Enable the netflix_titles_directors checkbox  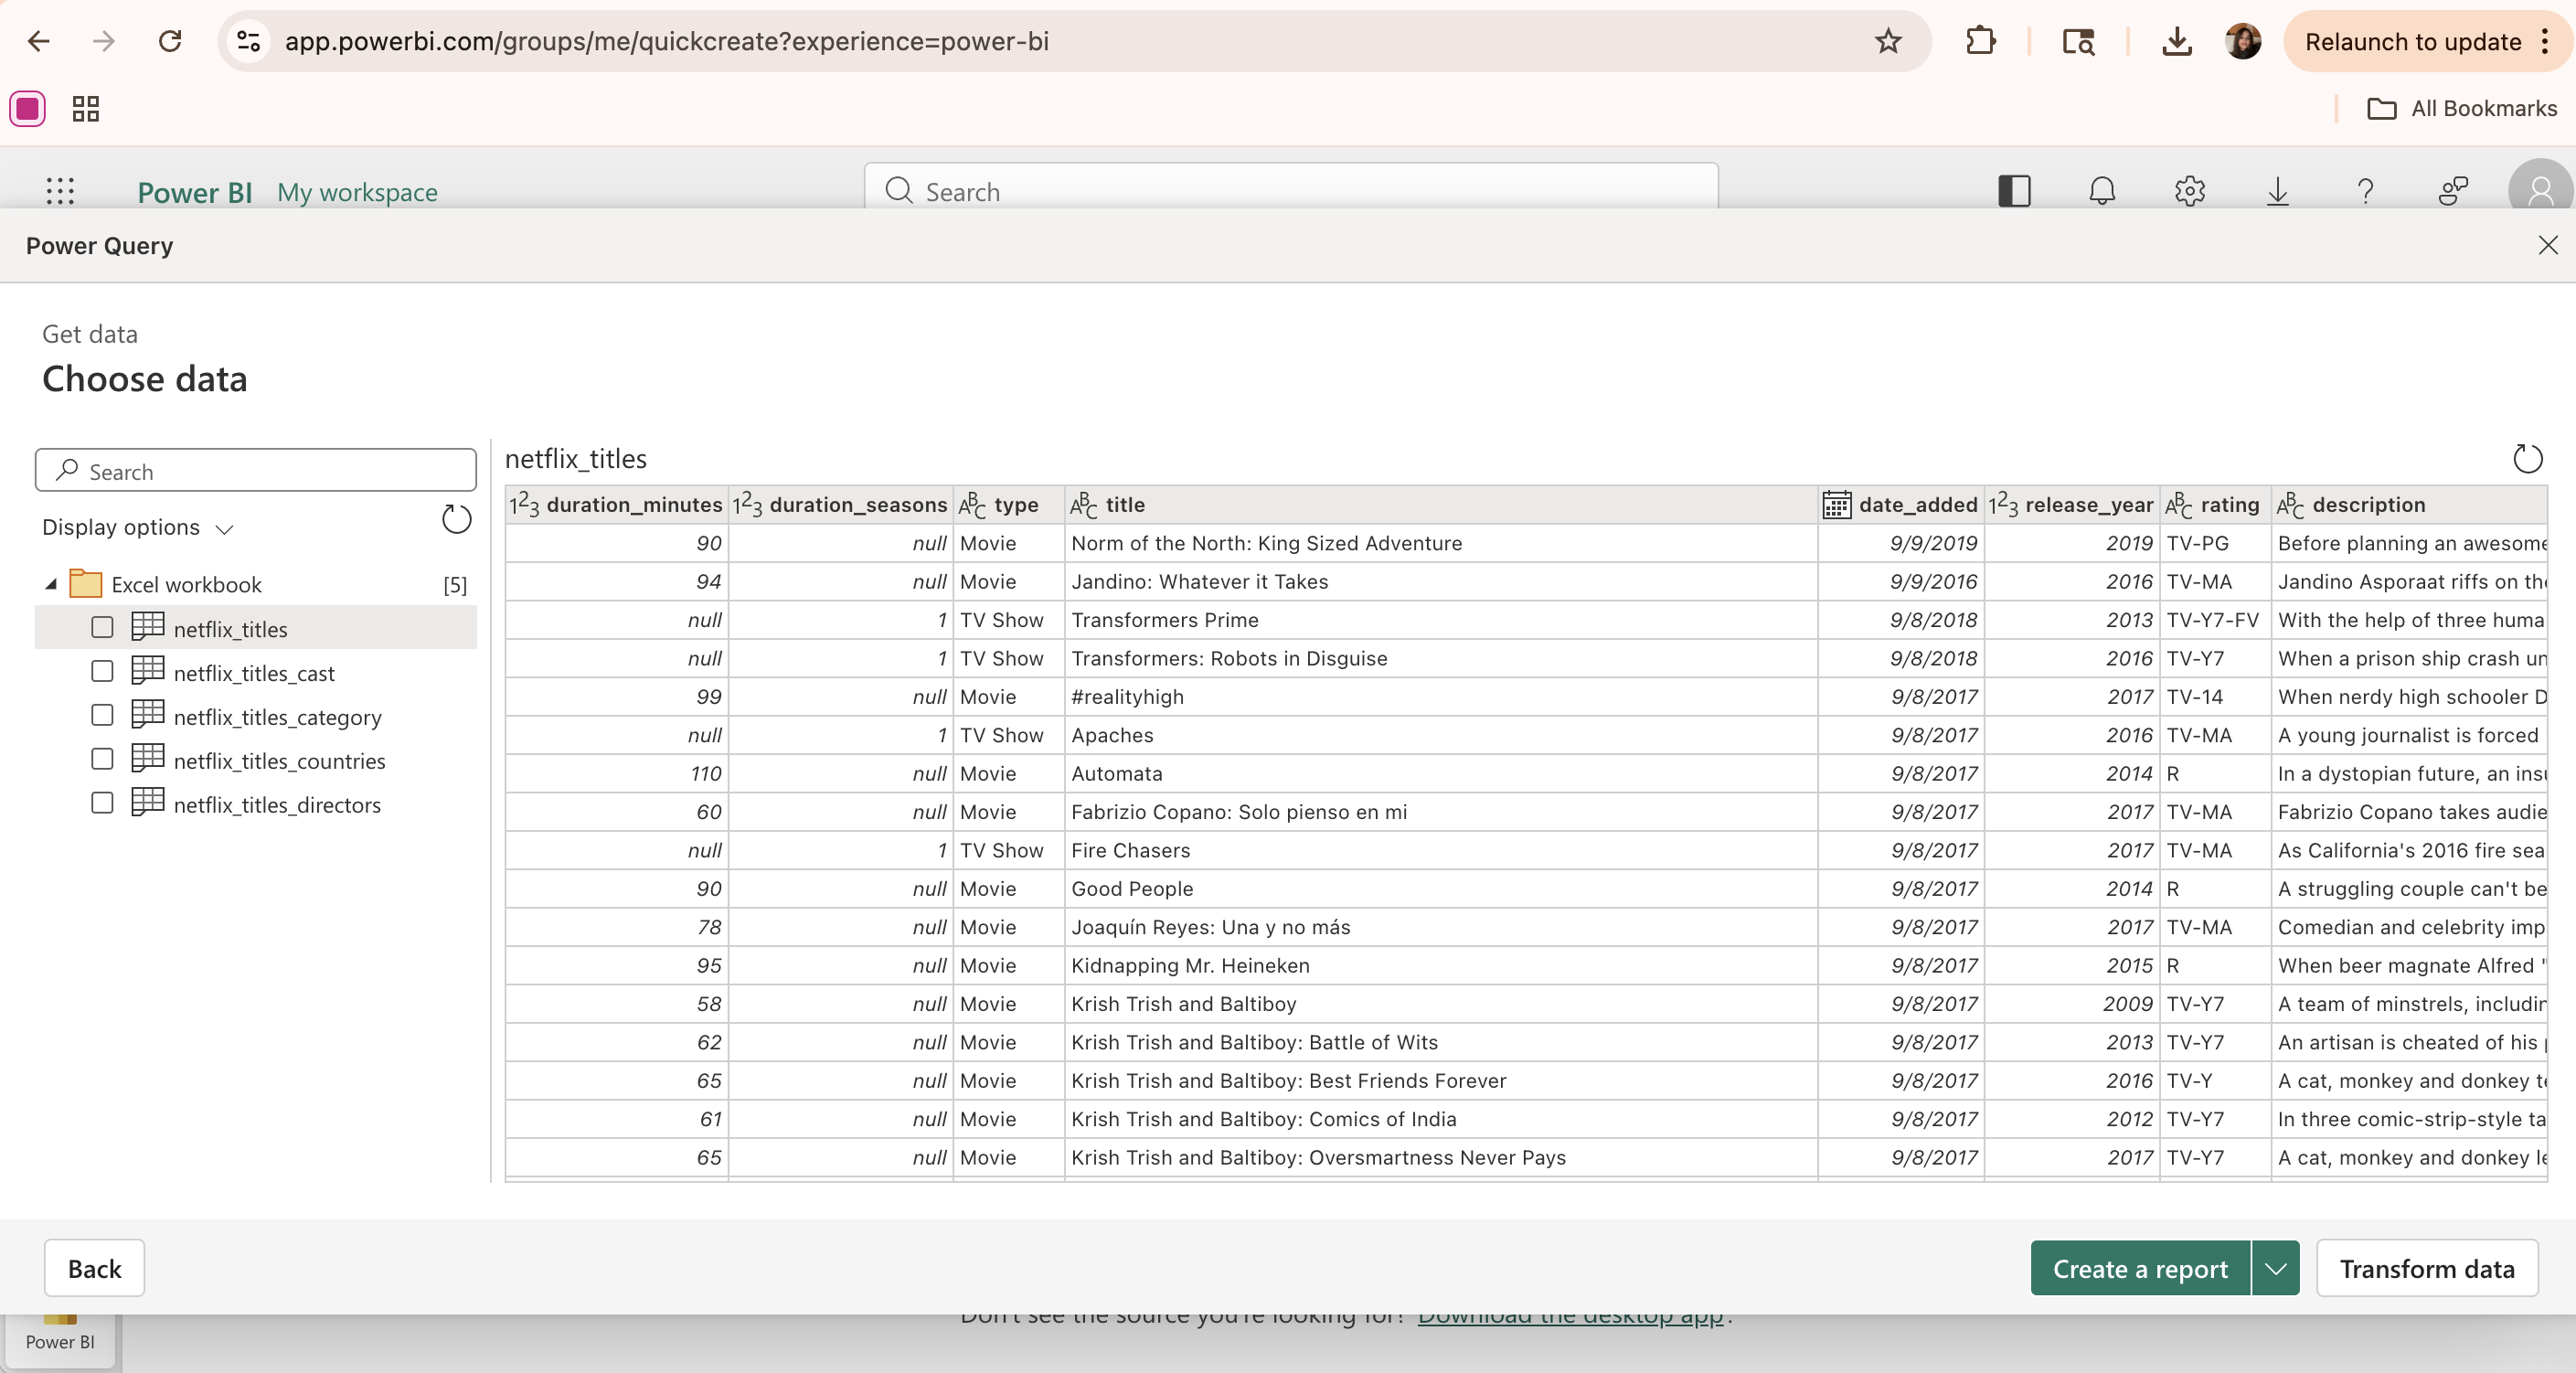pyautogui.click(x=102, y=804)
